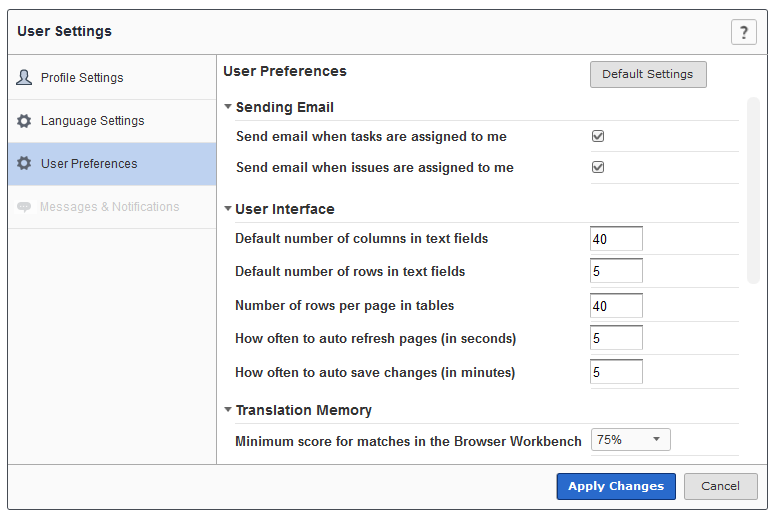This screenshot has width=777, height=518.
Task: Select the auto save changes minutes field
Action: [616, 372]
